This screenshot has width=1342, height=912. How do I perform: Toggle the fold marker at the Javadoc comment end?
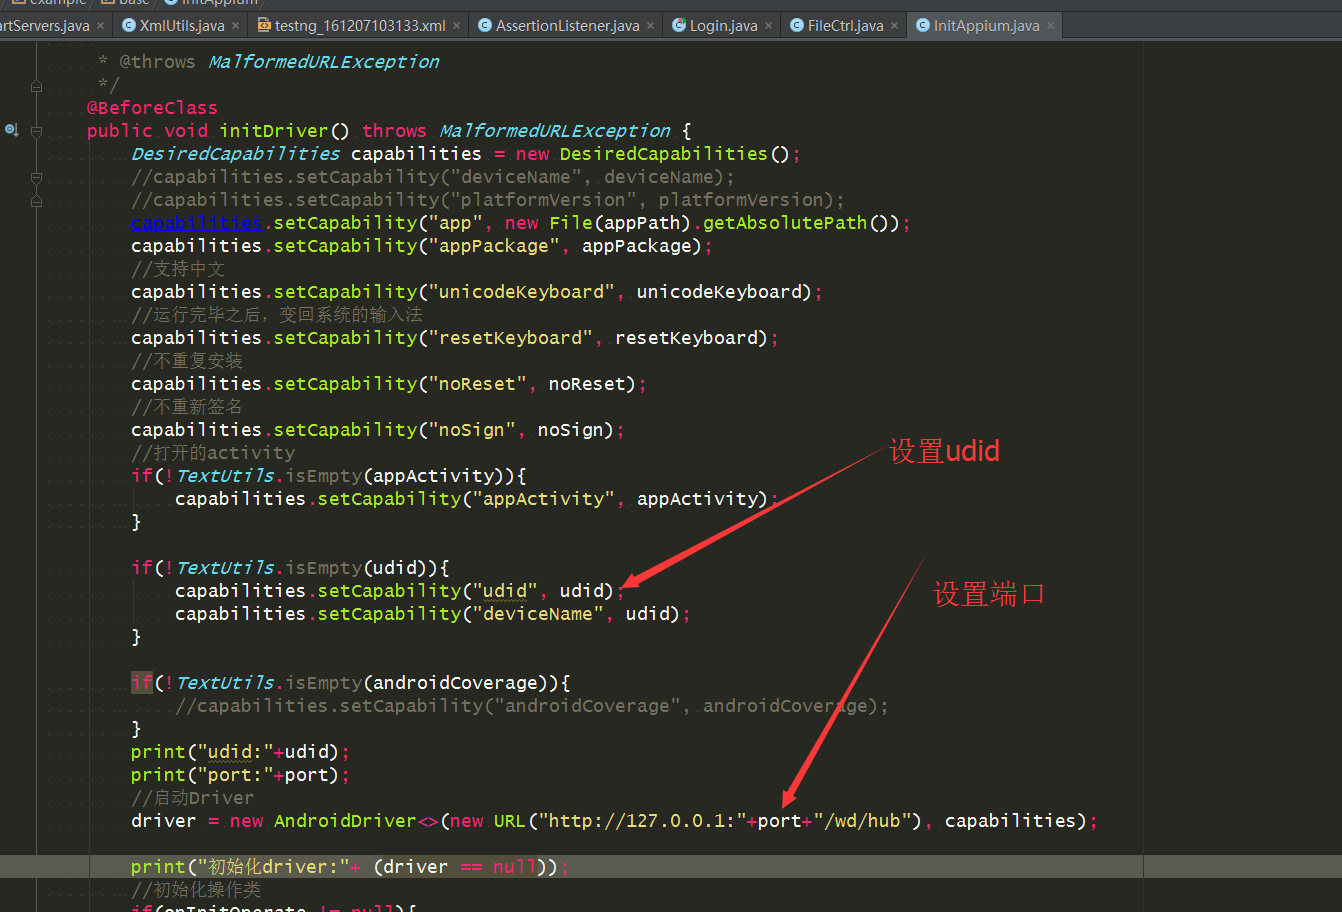[36, 86]
